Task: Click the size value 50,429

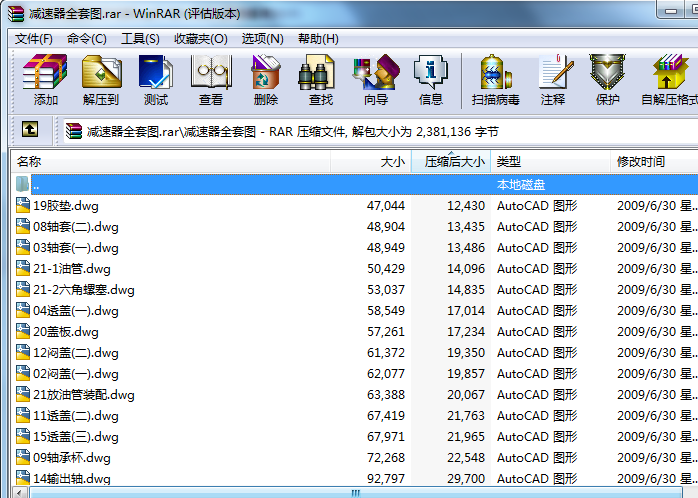Action: tap(386, 268)
